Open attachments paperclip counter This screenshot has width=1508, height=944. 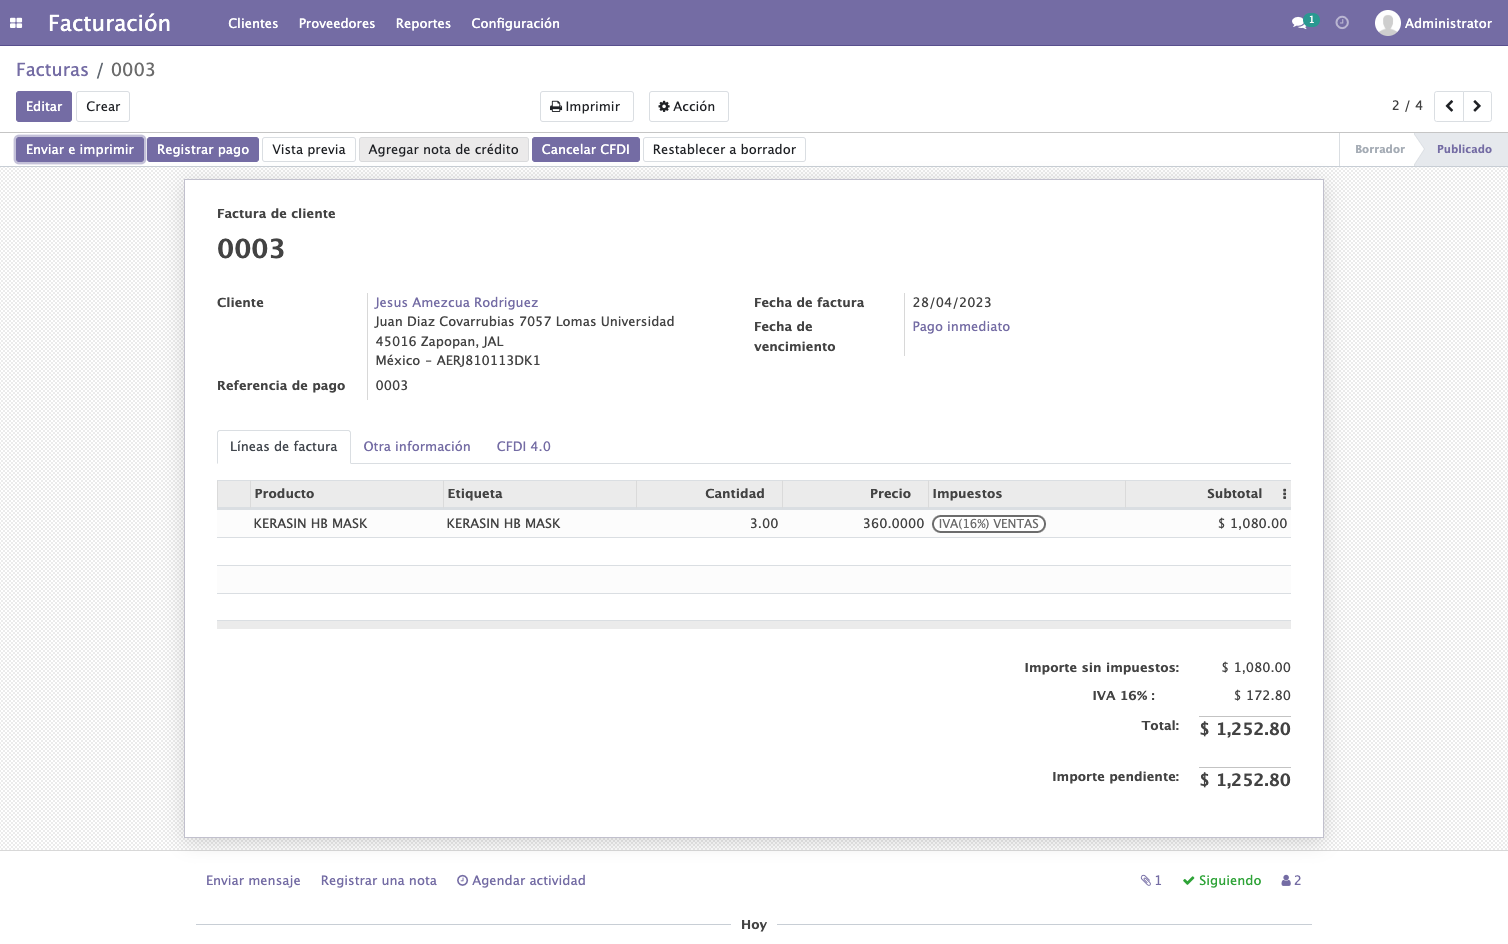pos(1151,881)
